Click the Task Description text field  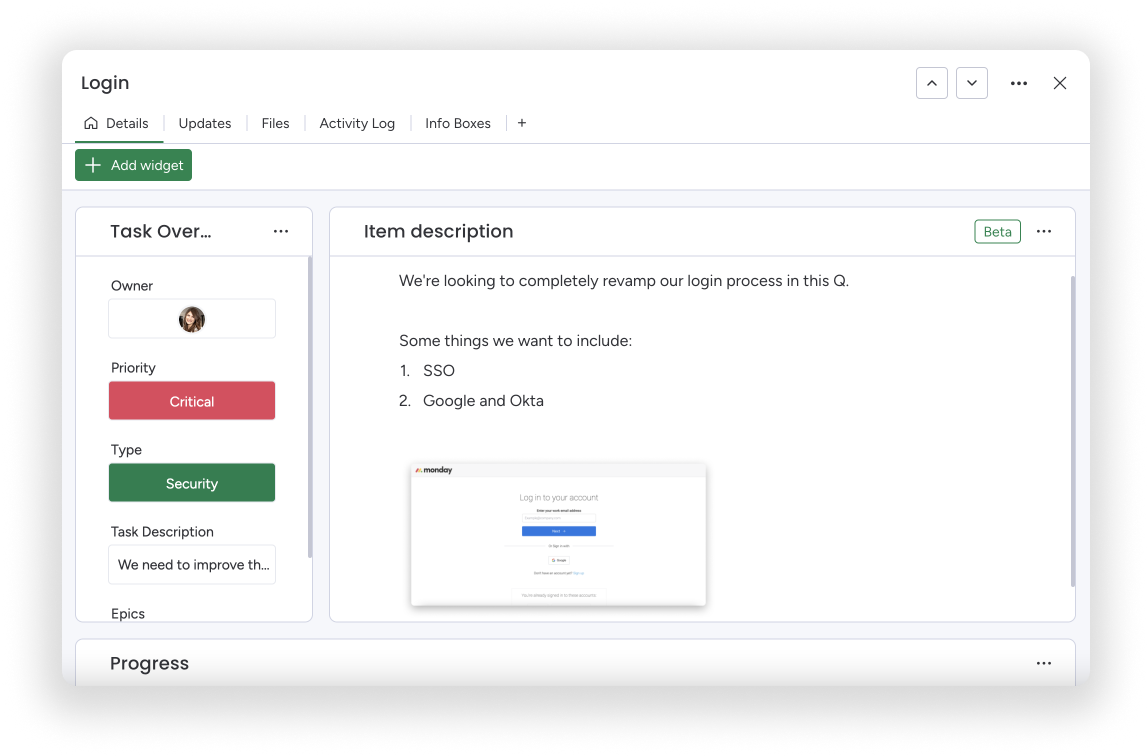coord(192,565)
